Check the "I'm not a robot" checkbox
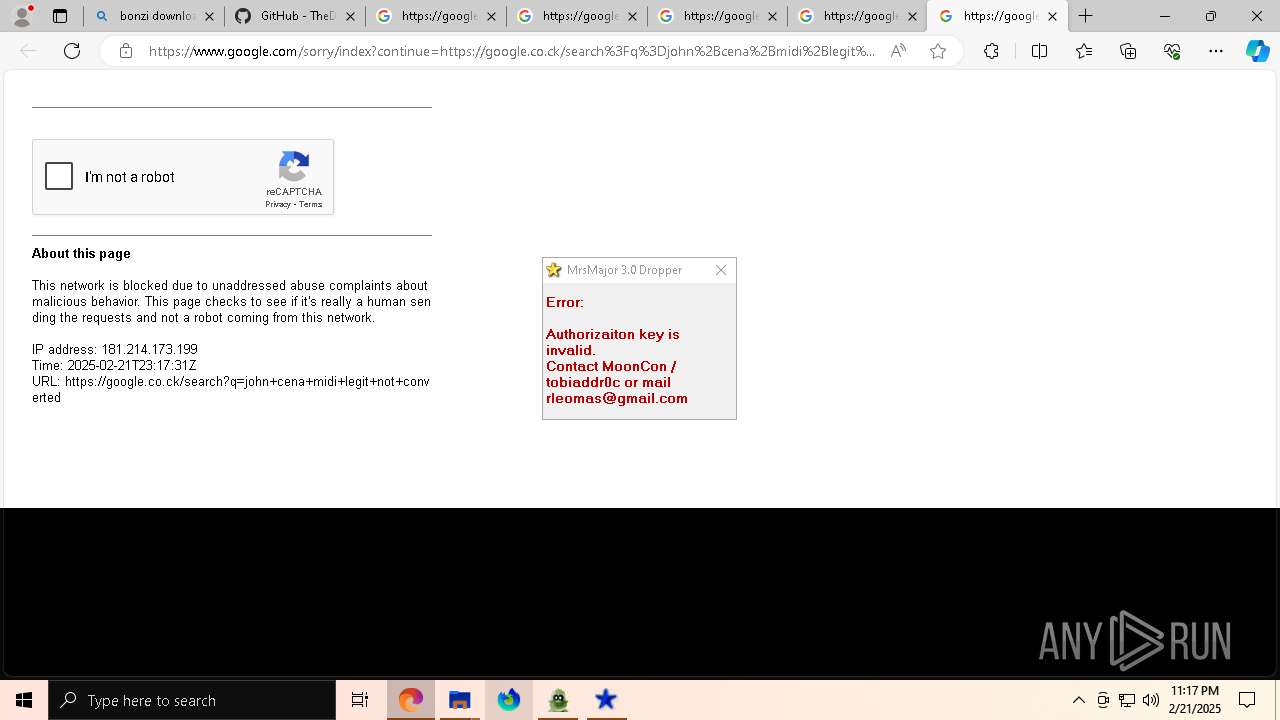 click(59, 177)
